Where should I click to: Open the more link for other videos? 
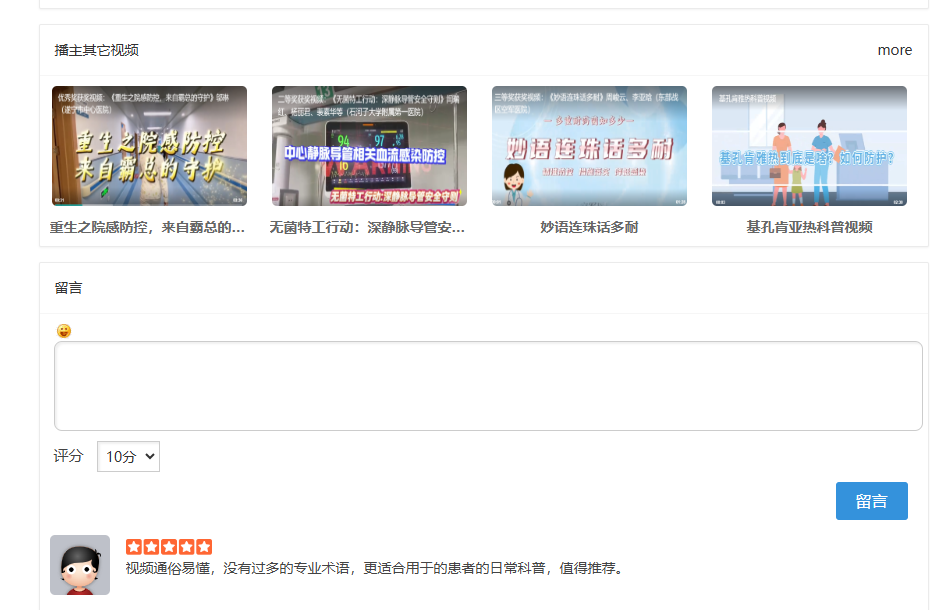click(x=894, y=49)
